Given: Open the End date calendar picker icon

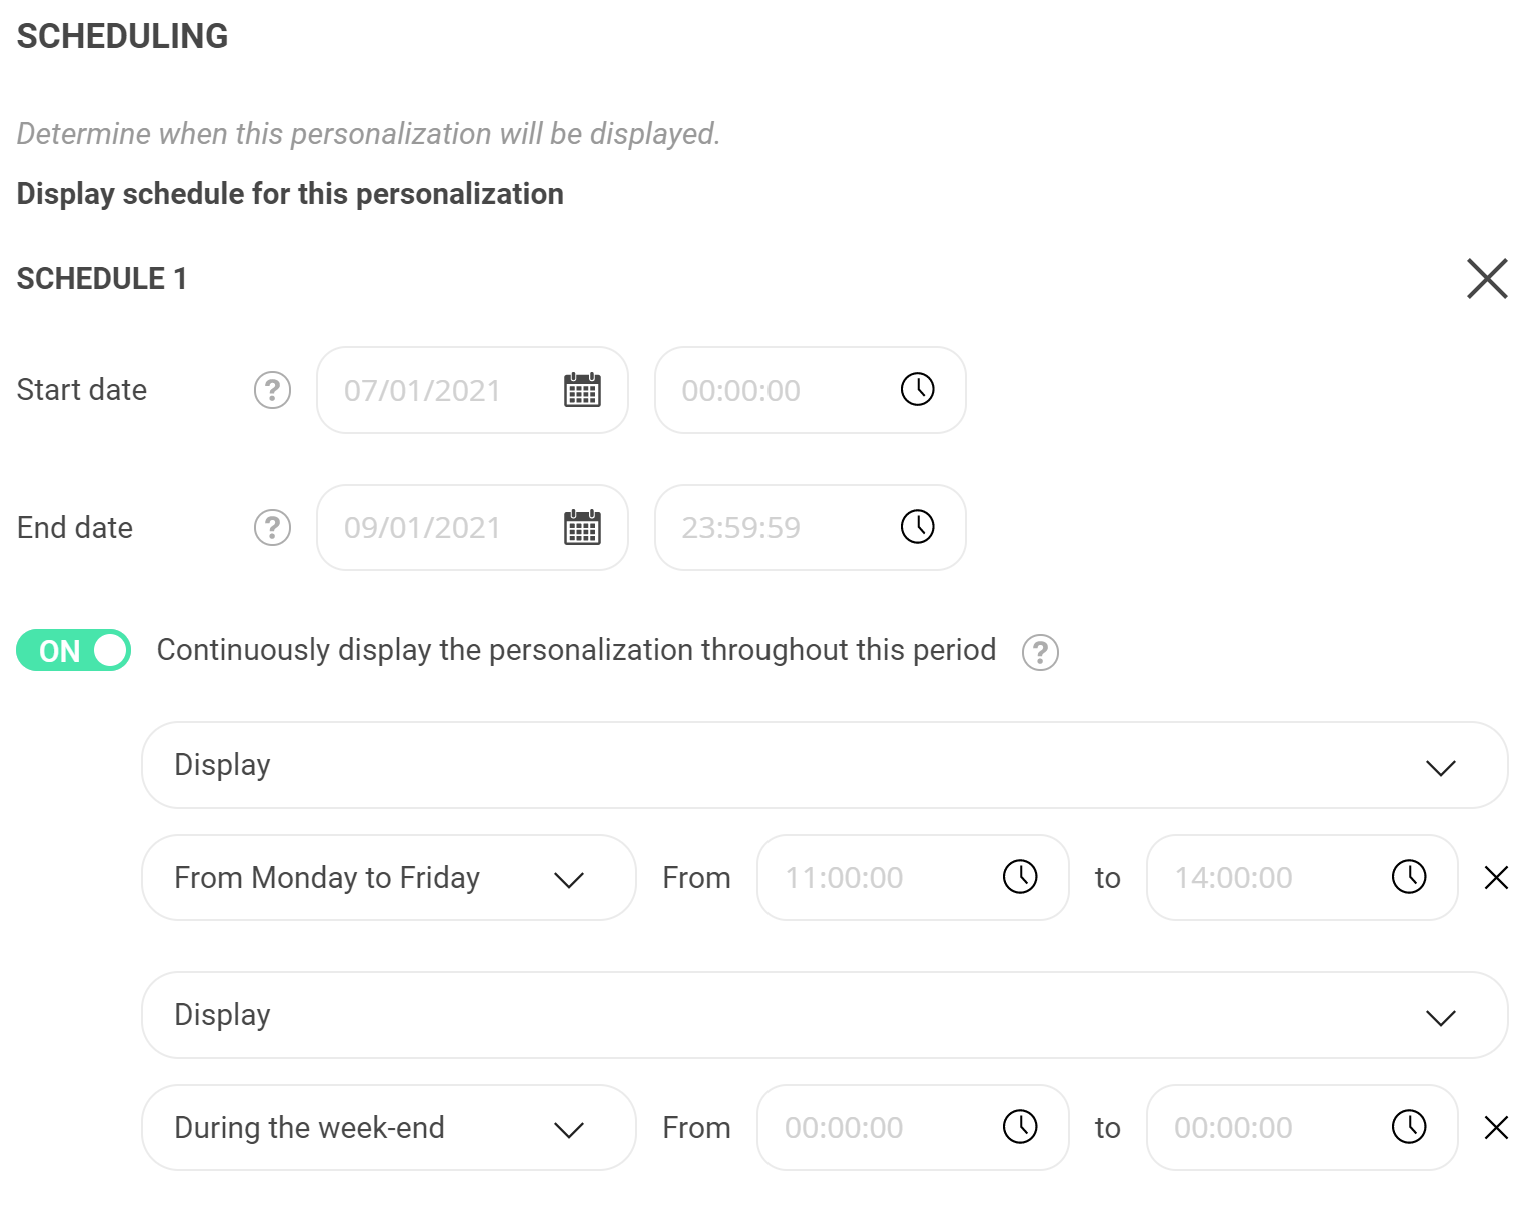Looking at the screenshot, I should coord(582,527).
